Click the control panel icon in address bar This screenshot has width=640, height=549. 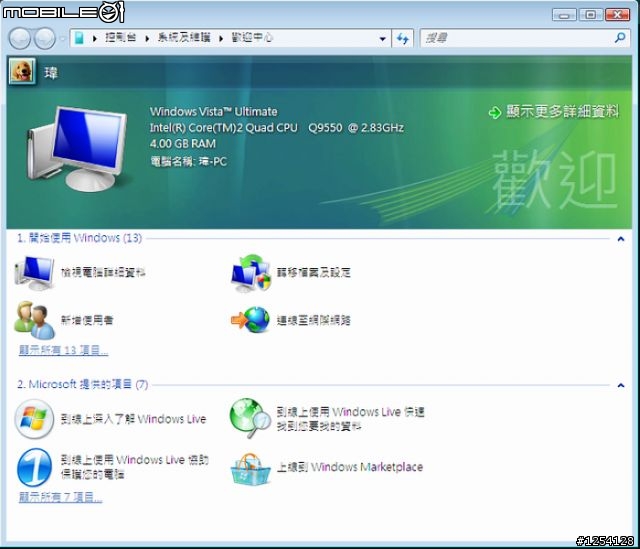[x=80, y=38]
